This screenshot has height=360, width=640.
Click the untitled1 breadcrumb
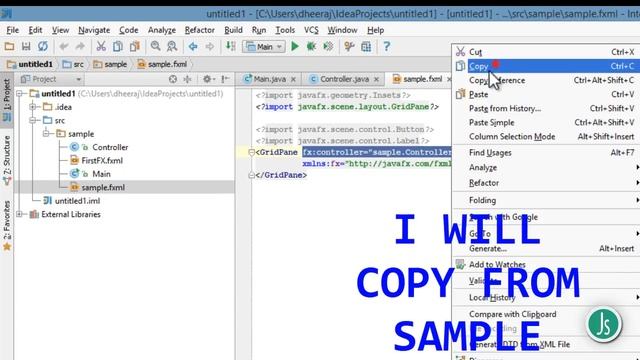click(30, 64)
